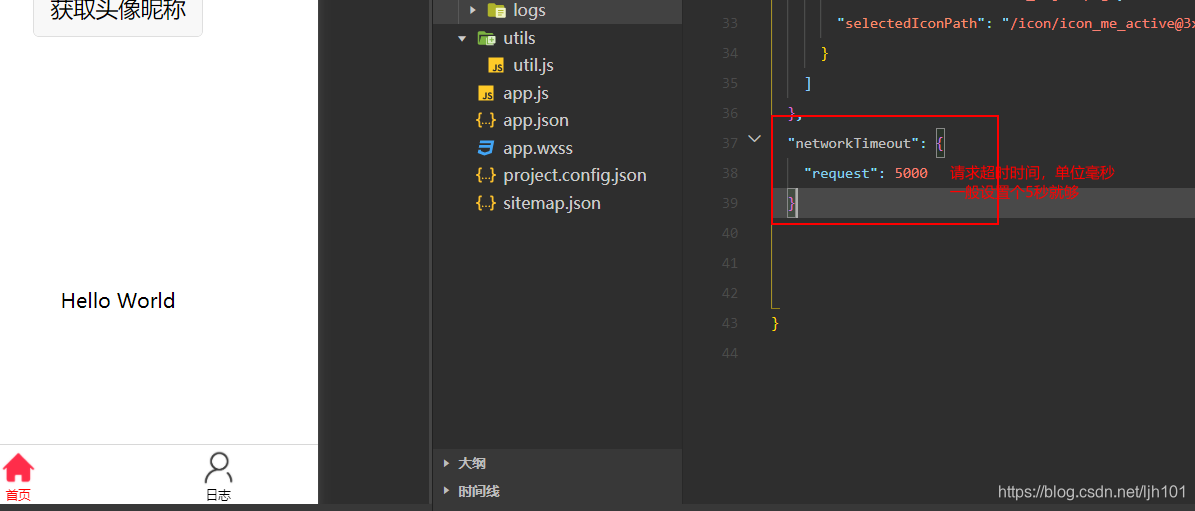The image size is (1195, 511).
Task: Click the braces icon beside sitemap.json
Action: pos(485,203)
